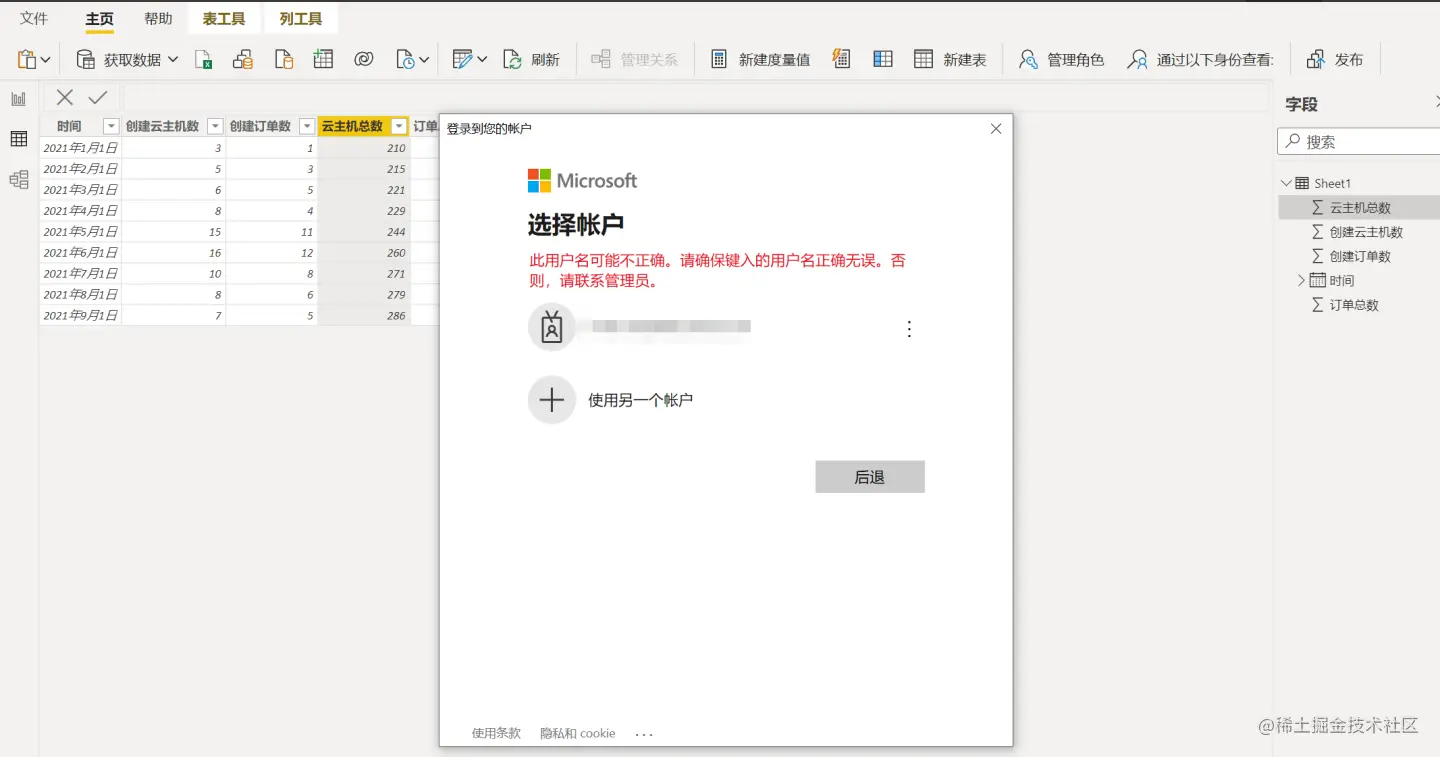
Task: Click the footer ellipsis more options
Action: pyautogui.click(x=644, y=734)
